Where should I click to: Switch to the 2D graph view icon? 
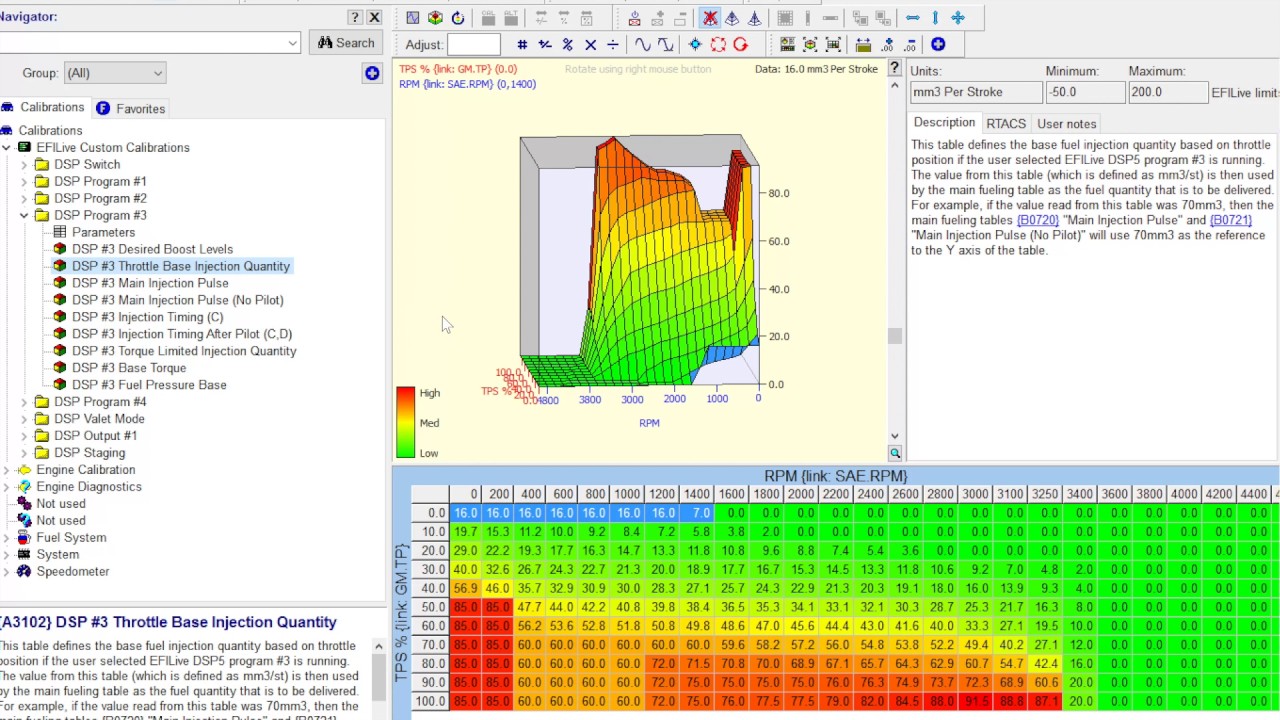pos(413,18)
